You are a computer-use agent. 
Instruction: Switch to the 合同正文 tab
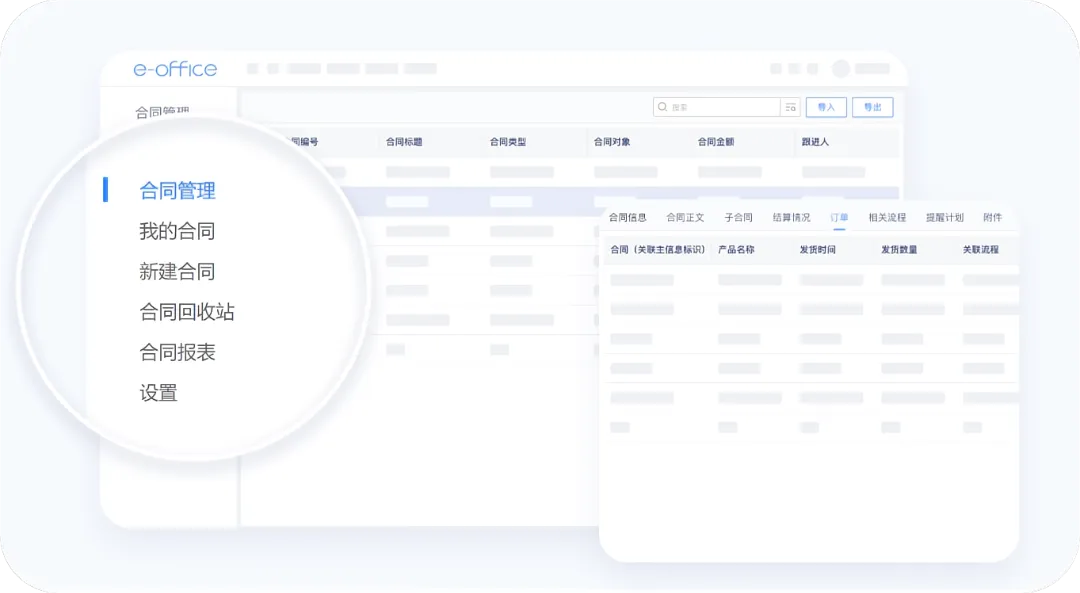click(685, 217)
